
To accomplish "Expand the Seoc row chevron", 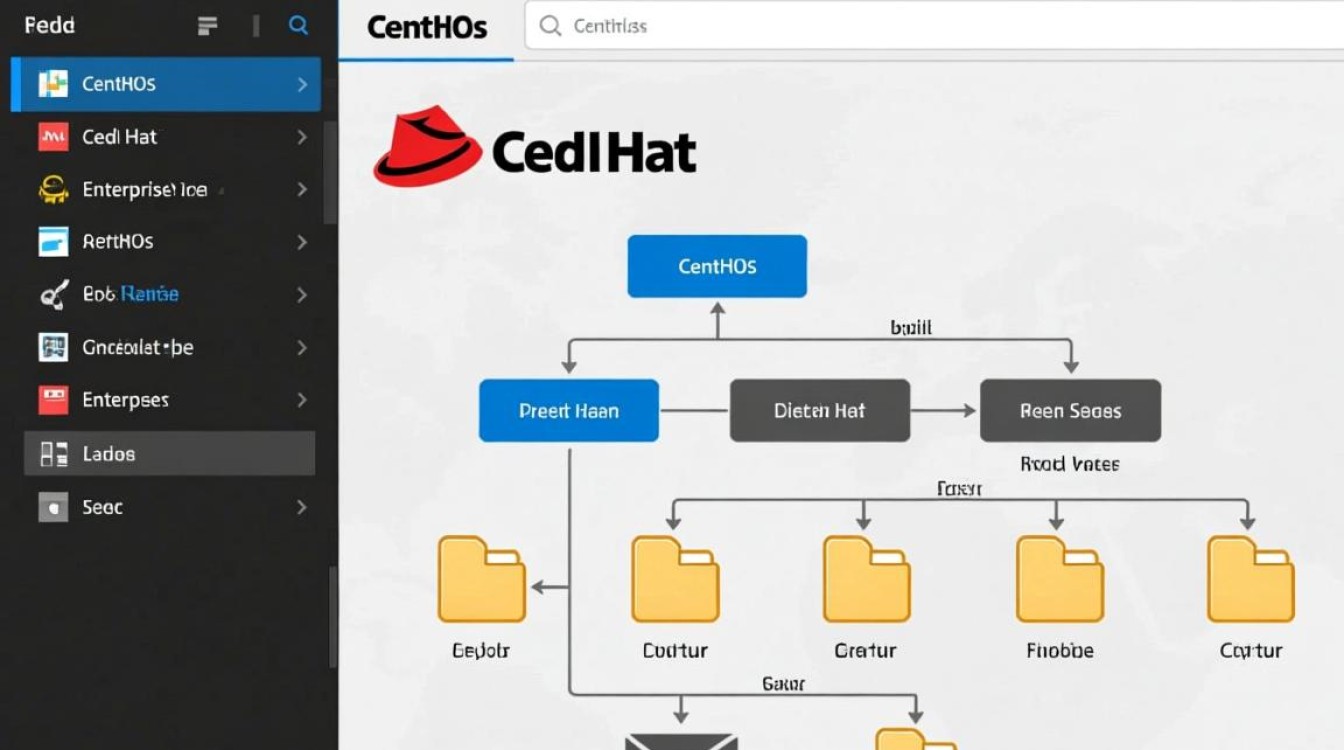I will click(302, 508).
